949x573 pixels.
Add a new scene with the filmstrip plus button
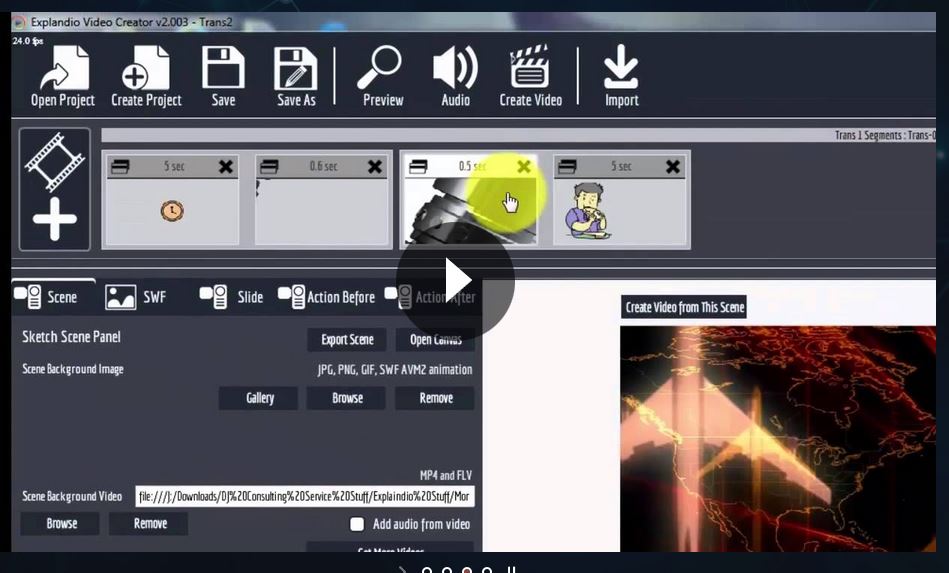(54, 189)
